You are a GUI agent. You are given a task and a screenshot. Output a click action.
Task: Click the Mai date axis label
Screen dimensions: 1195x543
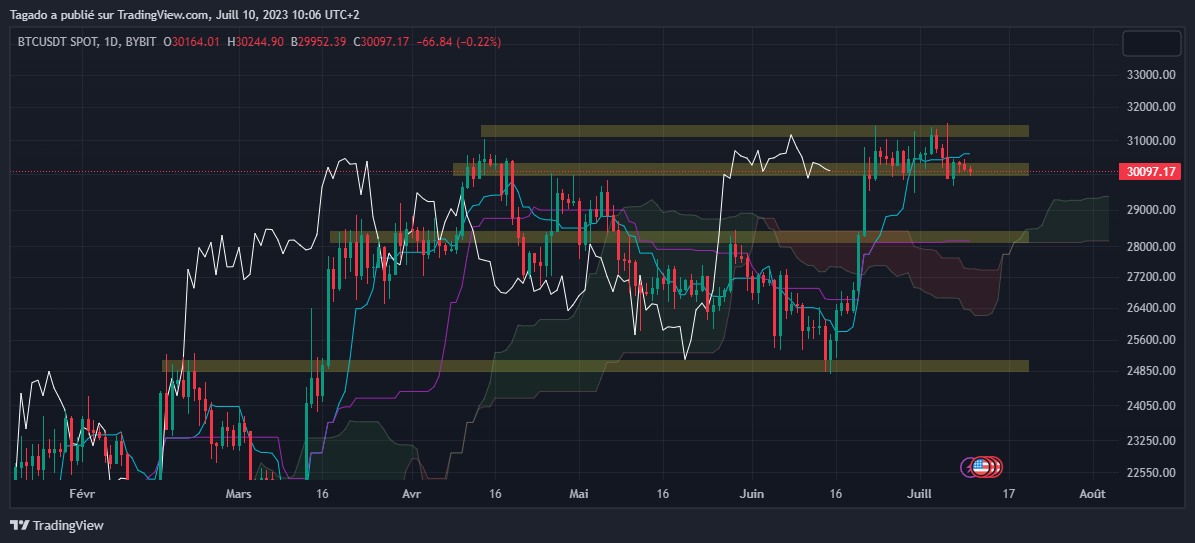[x=580, y=493]
